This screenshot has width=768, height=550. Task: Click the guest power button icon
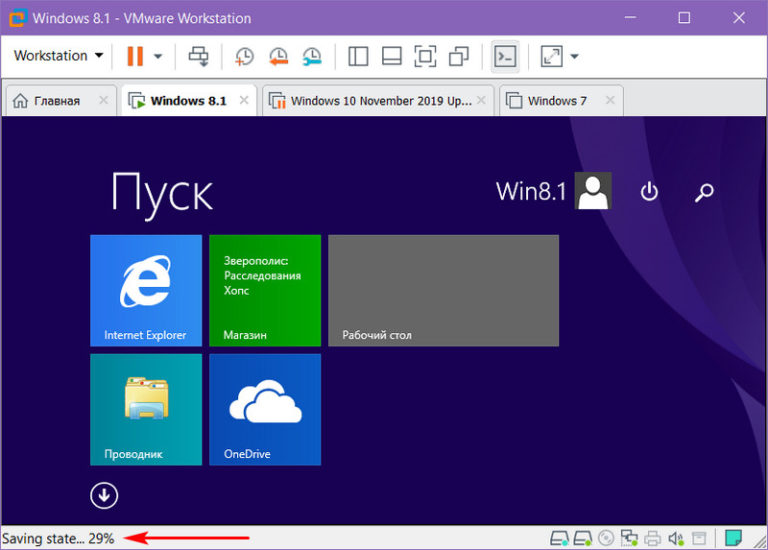(649, 191)
